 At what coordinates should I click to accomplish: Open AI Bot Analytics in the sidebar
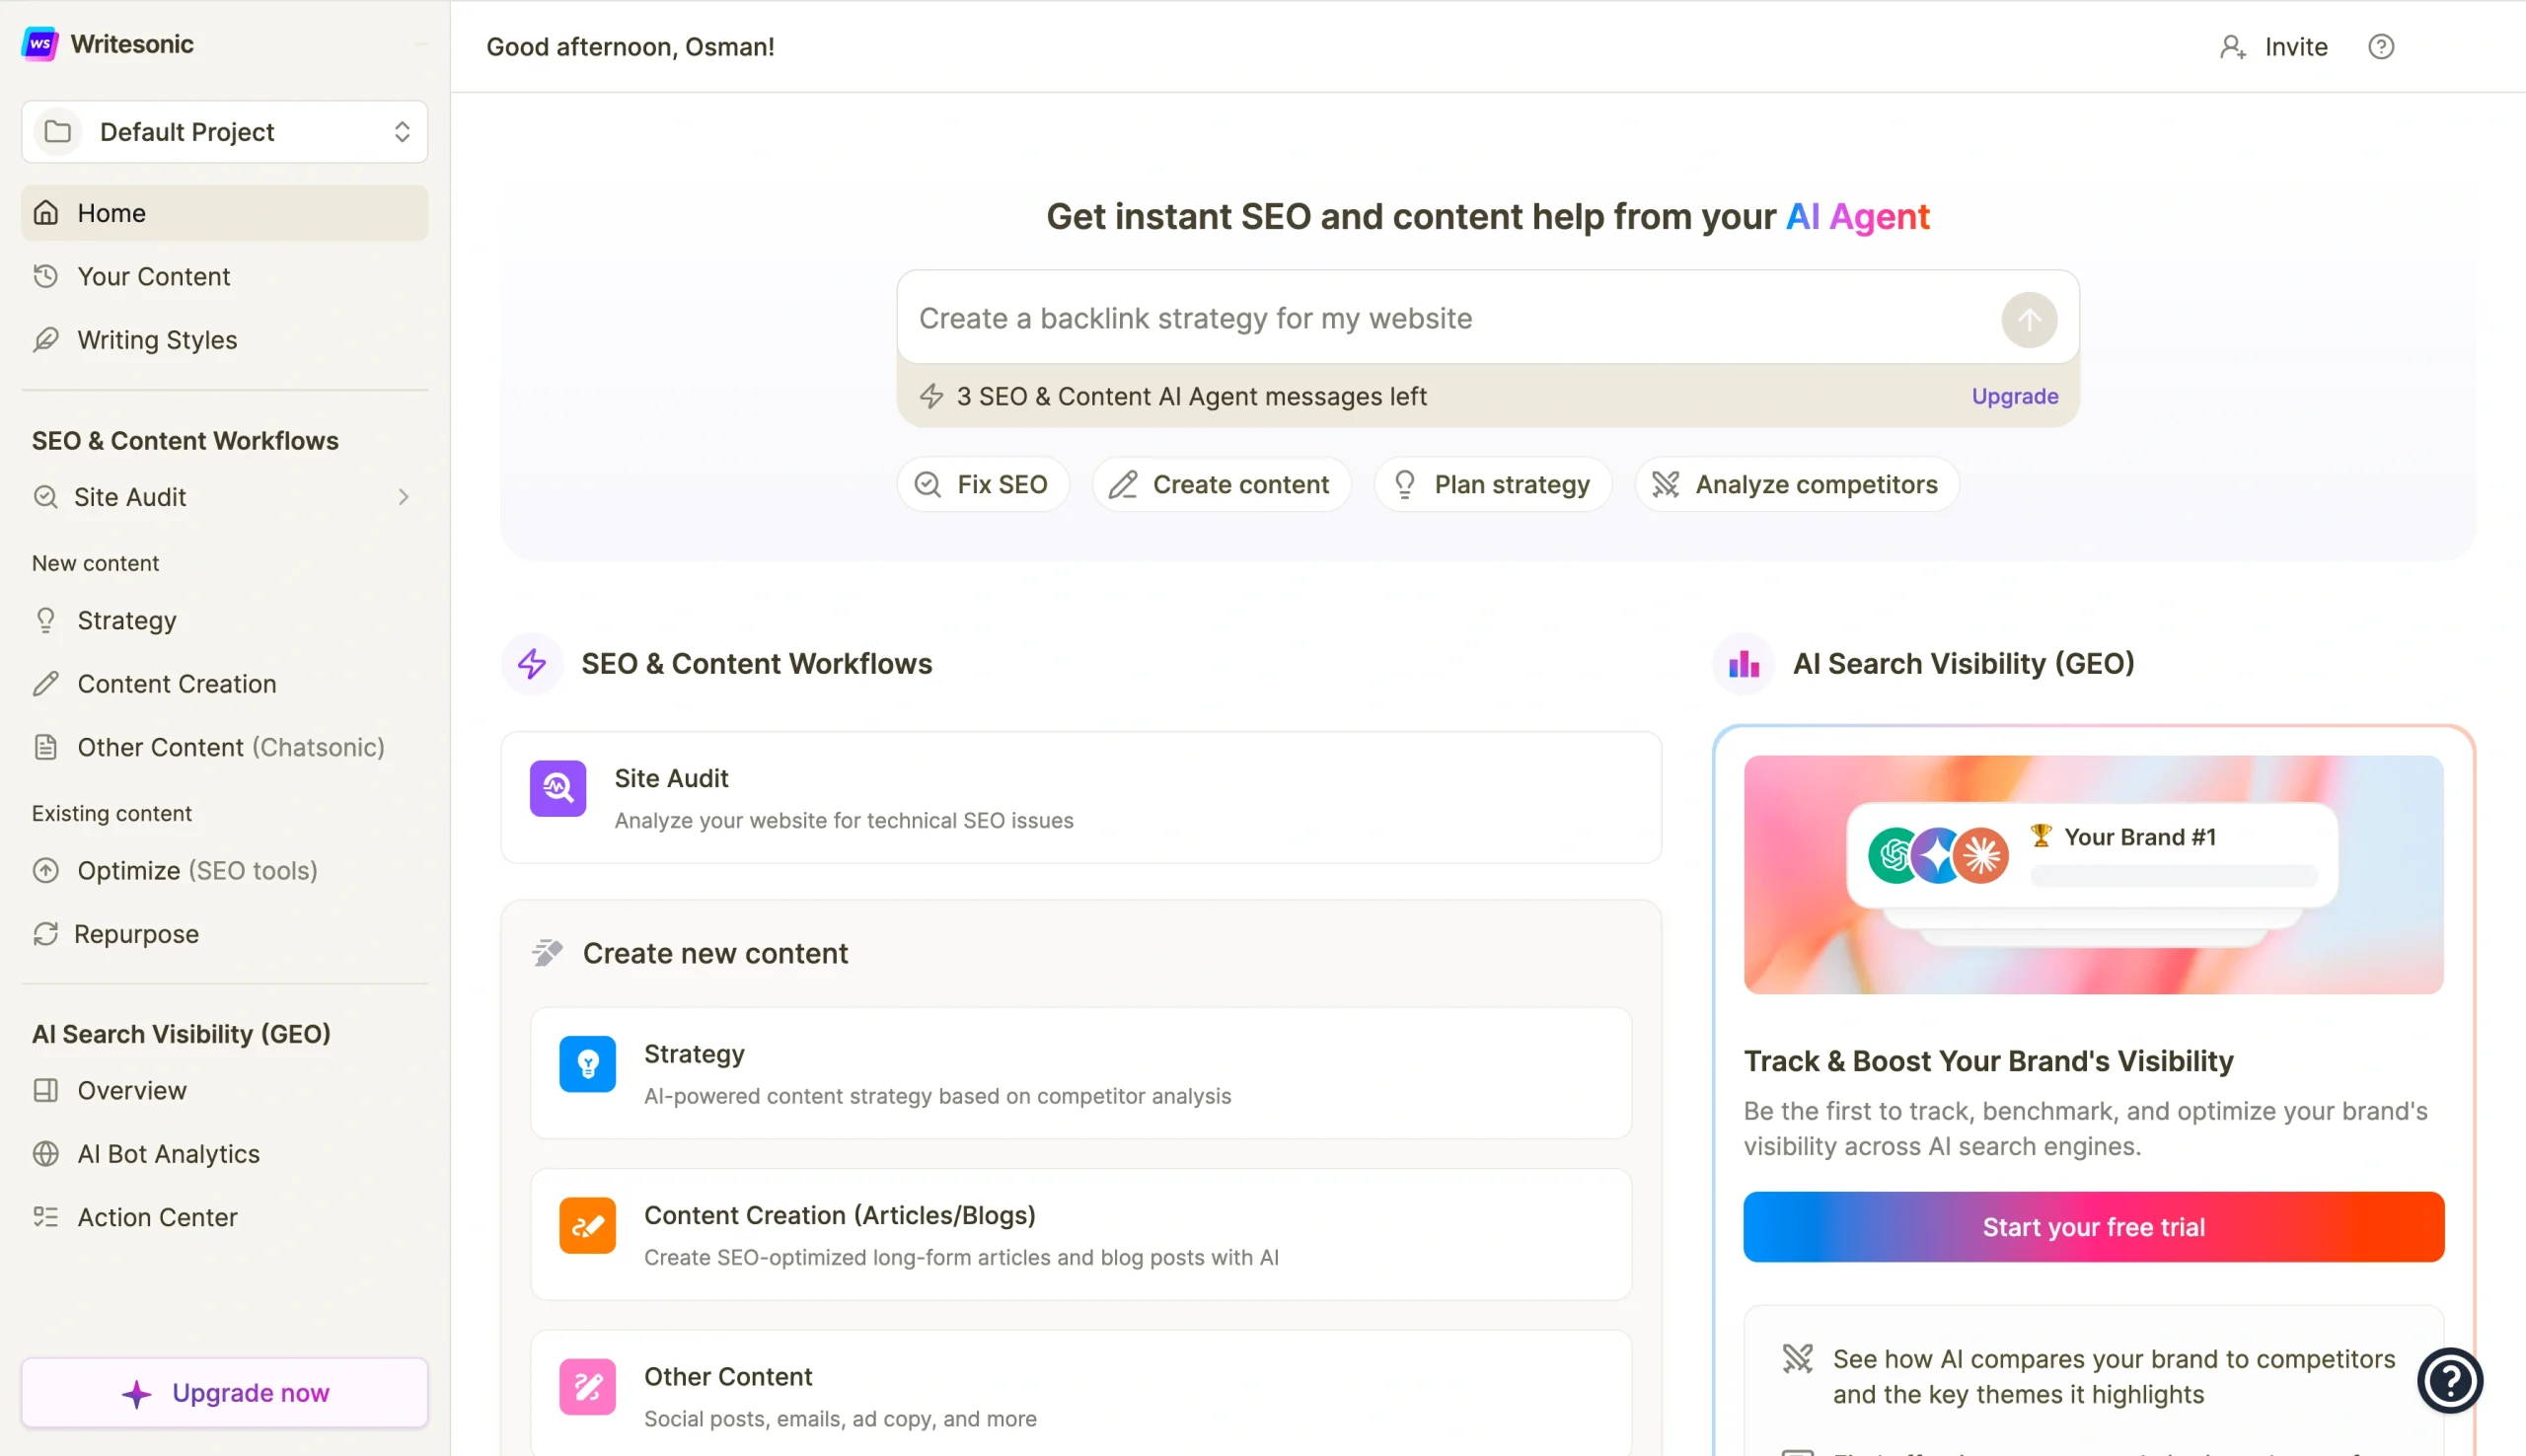tap(225, 1154)
